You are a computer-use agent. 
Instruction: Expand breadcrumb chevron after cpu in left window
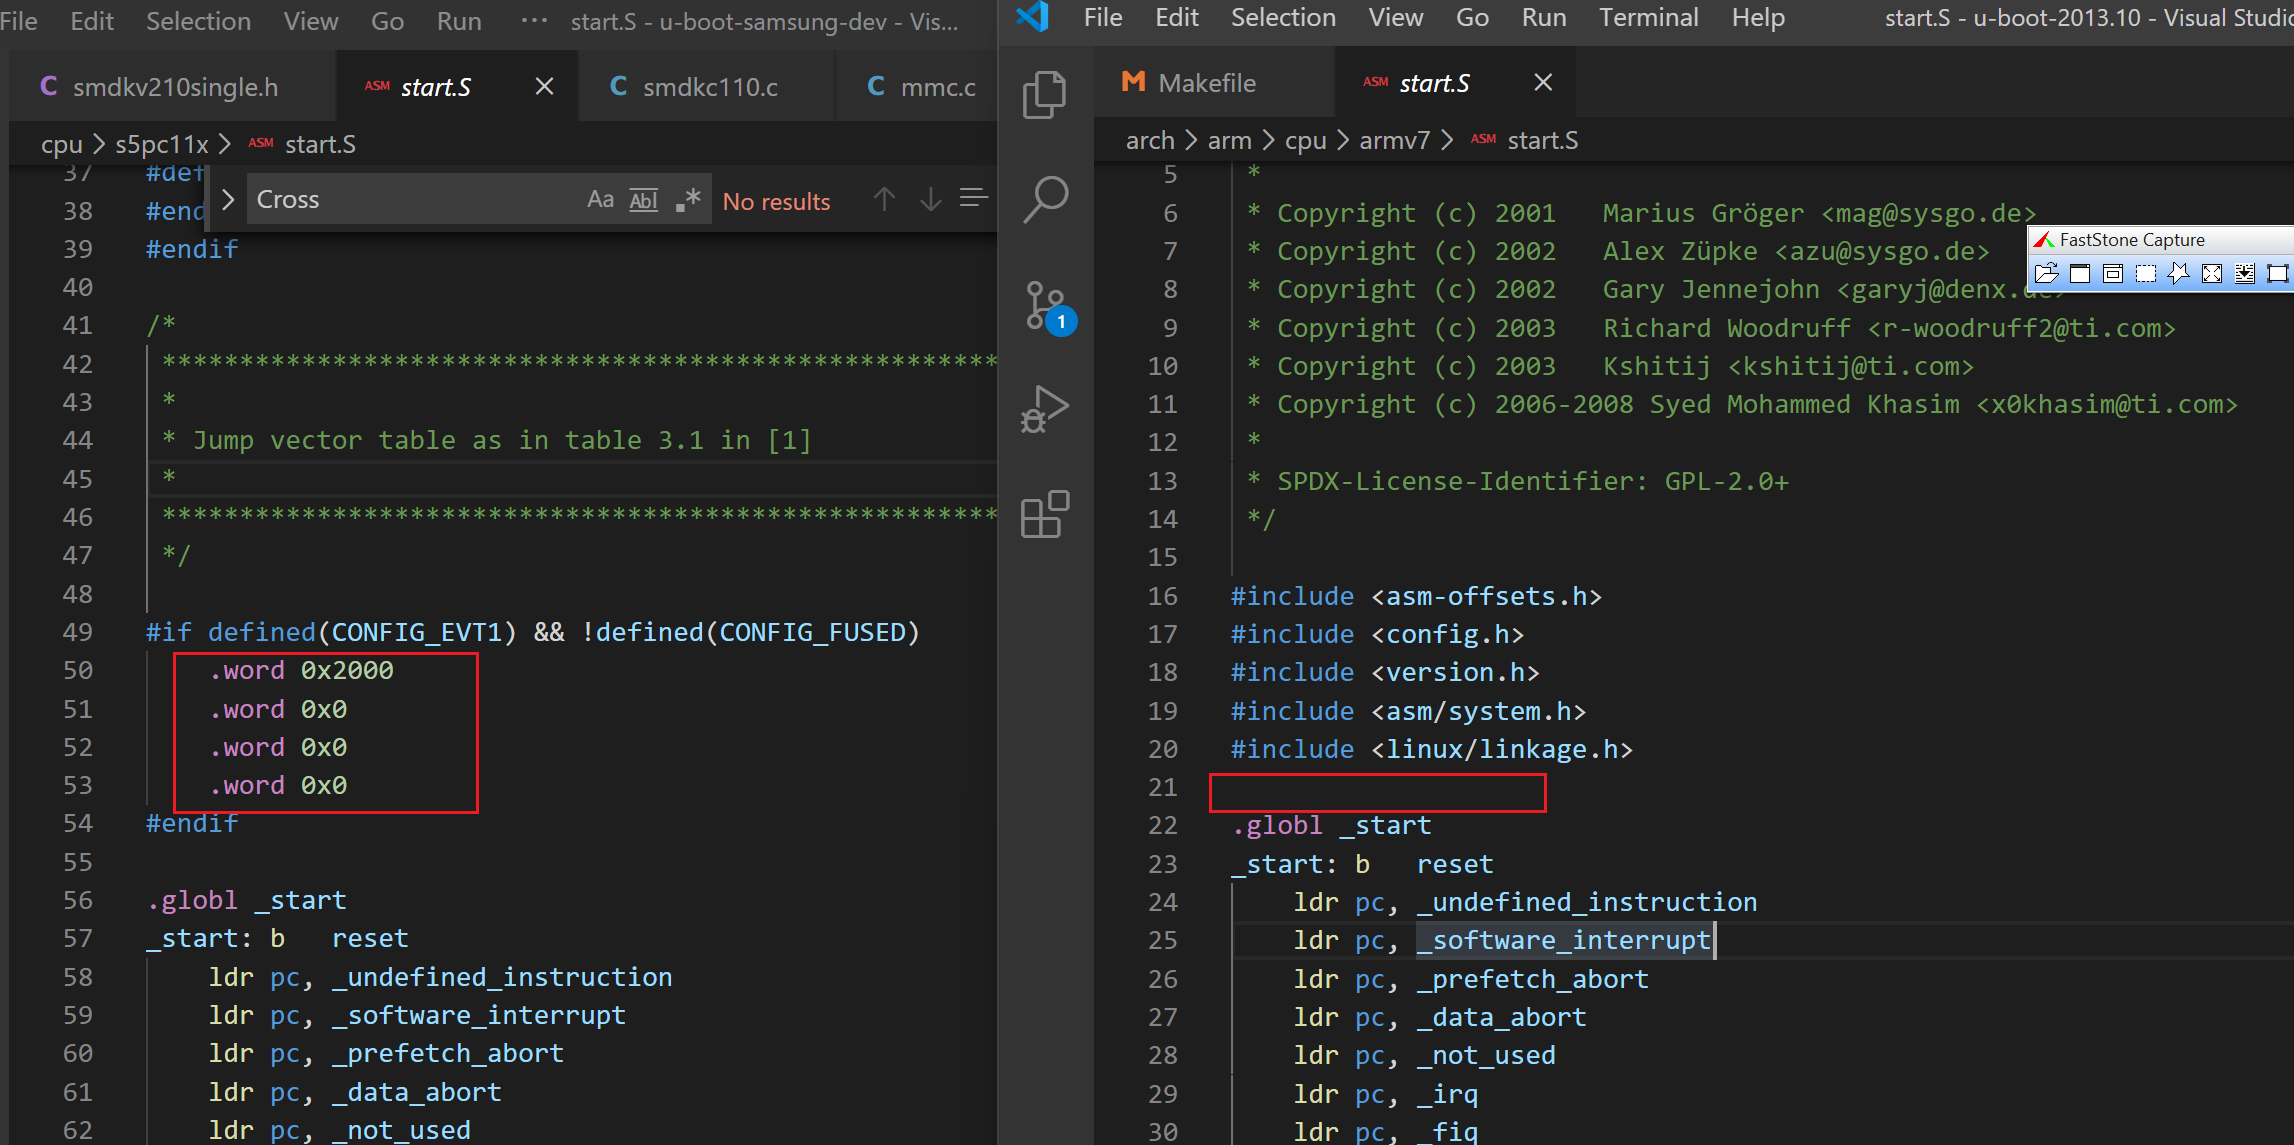[99, 144]
